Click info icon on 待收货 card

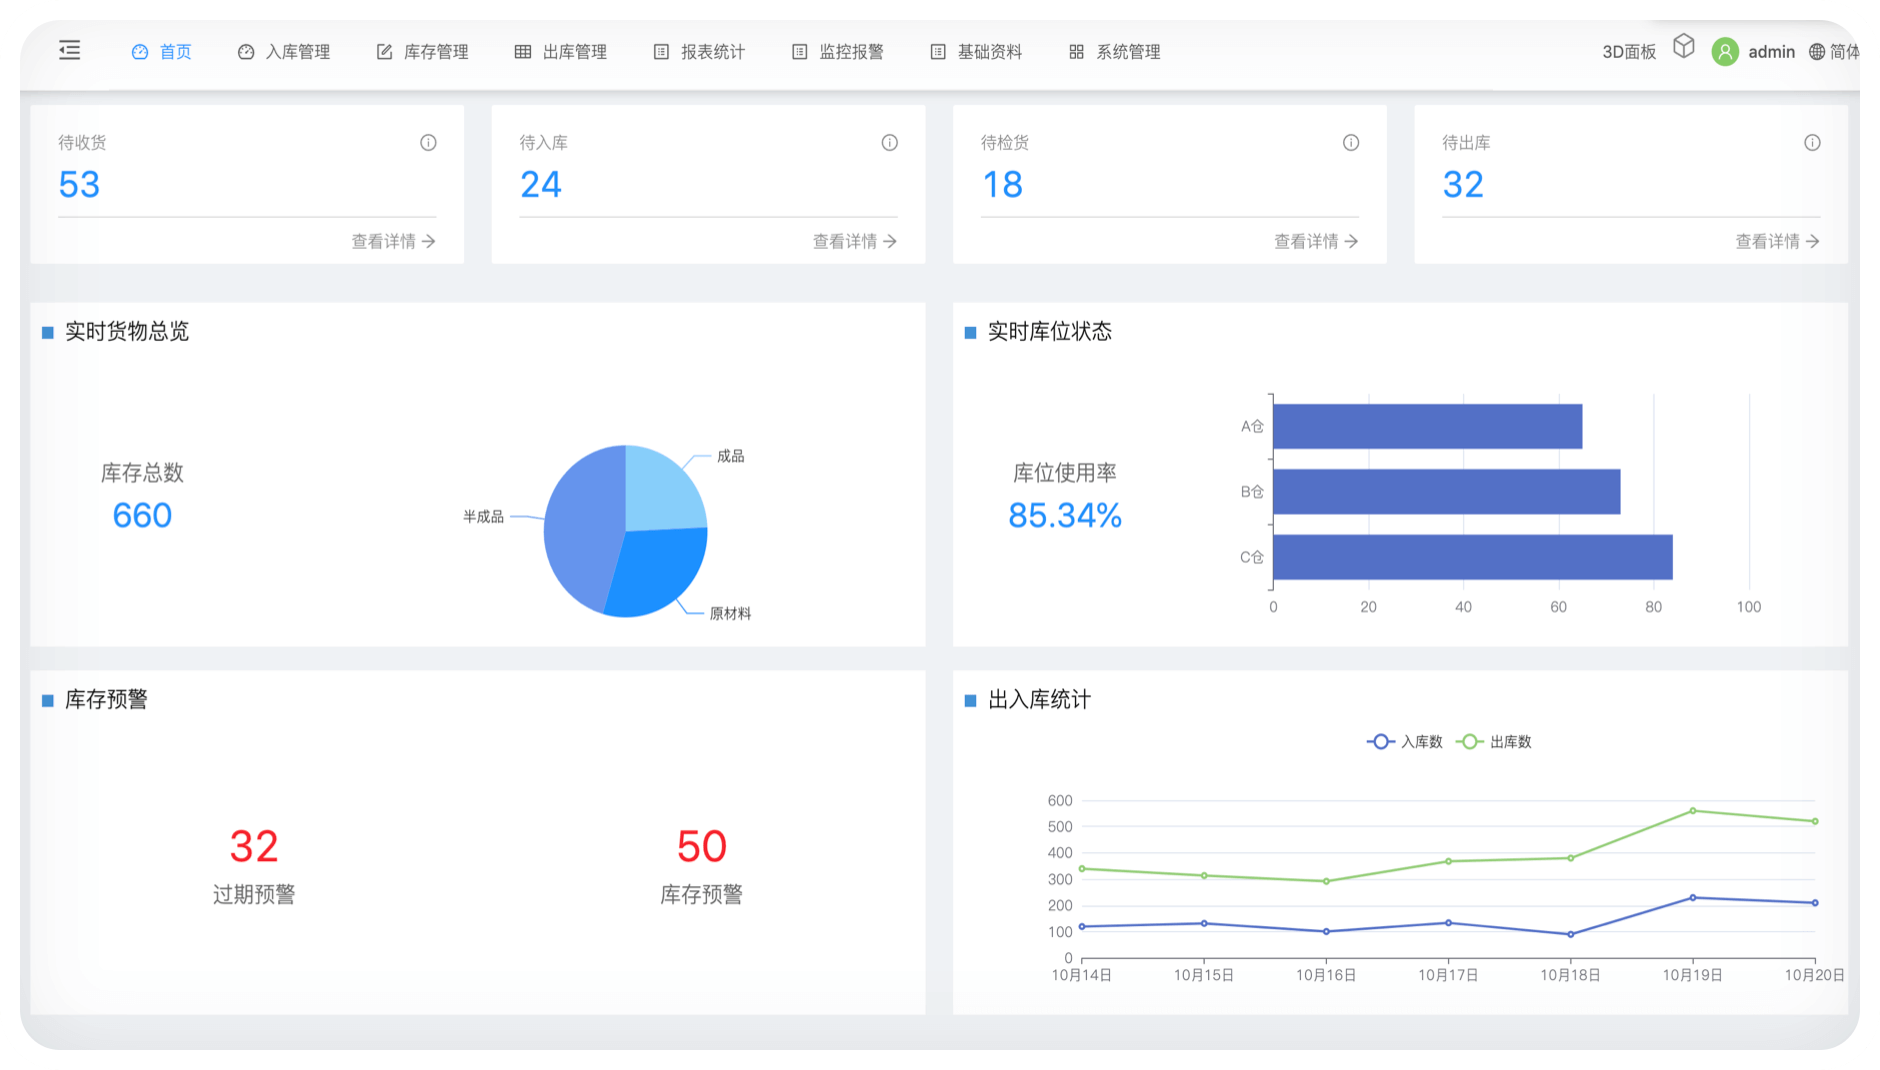(x=428, y=143)
